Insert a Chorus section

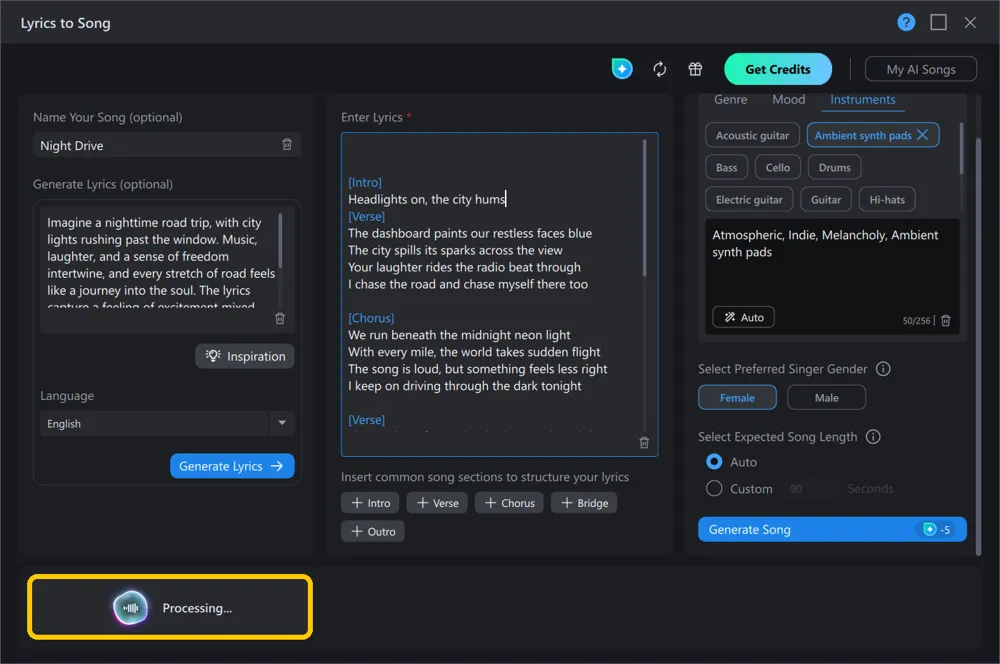click(x=509, y=503)
